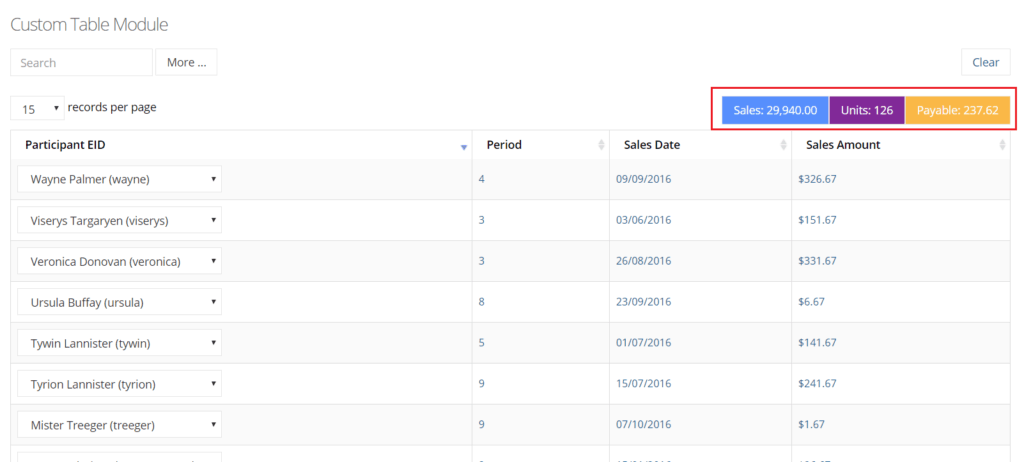This screenshot has width=1024, height=462.
Task: Sort by Participant EID column arrow
Action: [x=464, y=147]
